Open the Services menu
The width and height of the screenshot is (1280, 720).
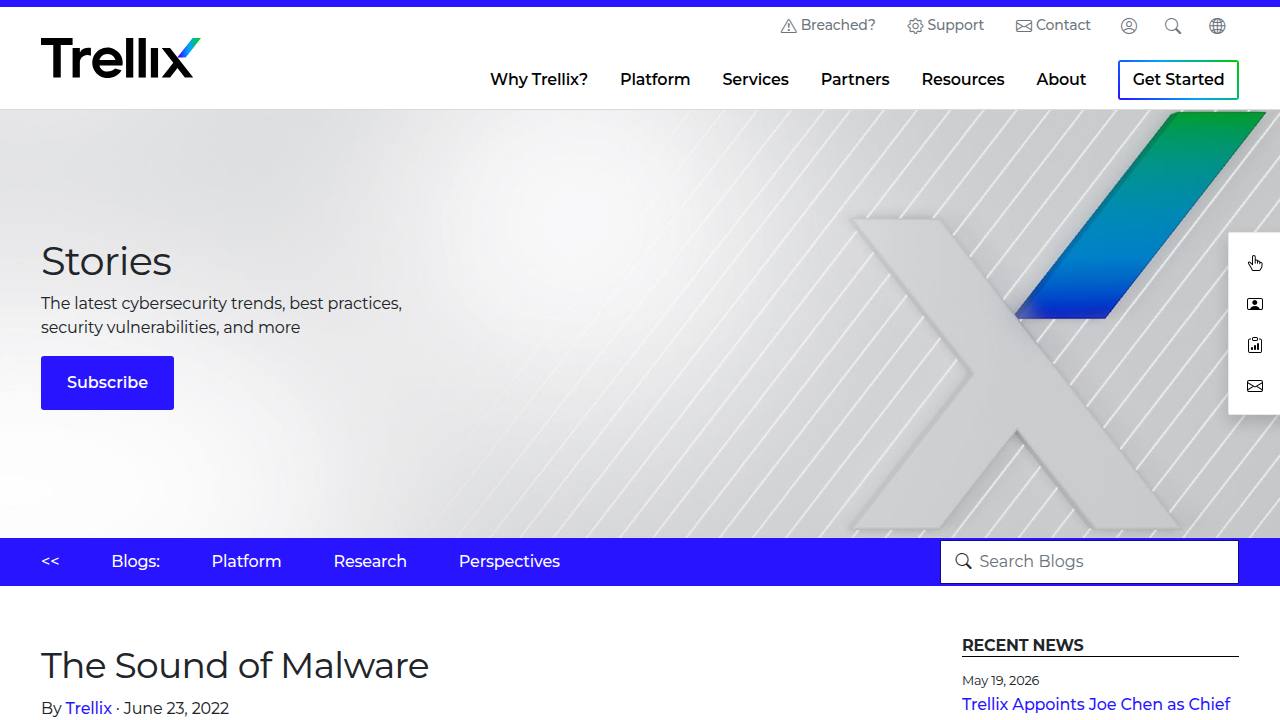coord(755,79)
